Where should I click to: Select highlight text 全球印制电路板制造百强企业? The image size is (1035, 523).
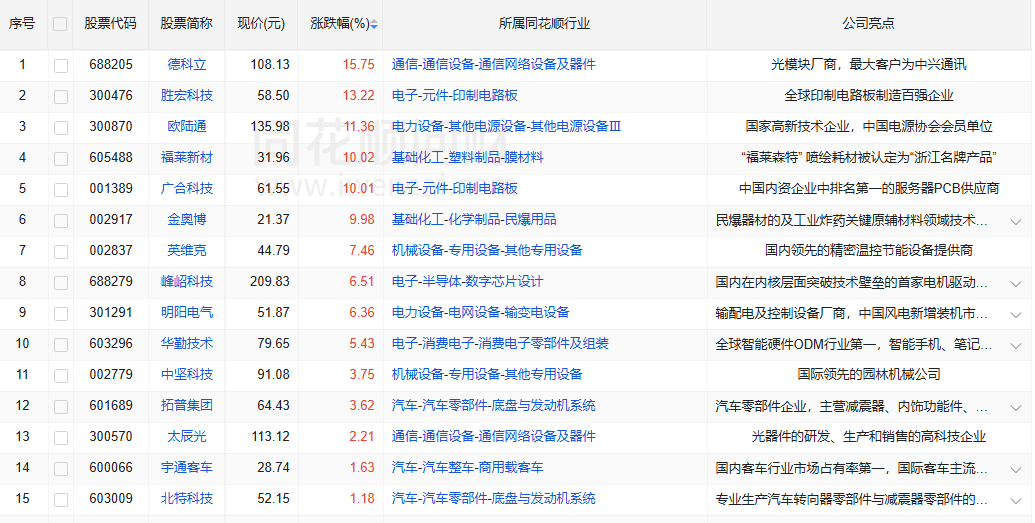(x=869, y=96)
